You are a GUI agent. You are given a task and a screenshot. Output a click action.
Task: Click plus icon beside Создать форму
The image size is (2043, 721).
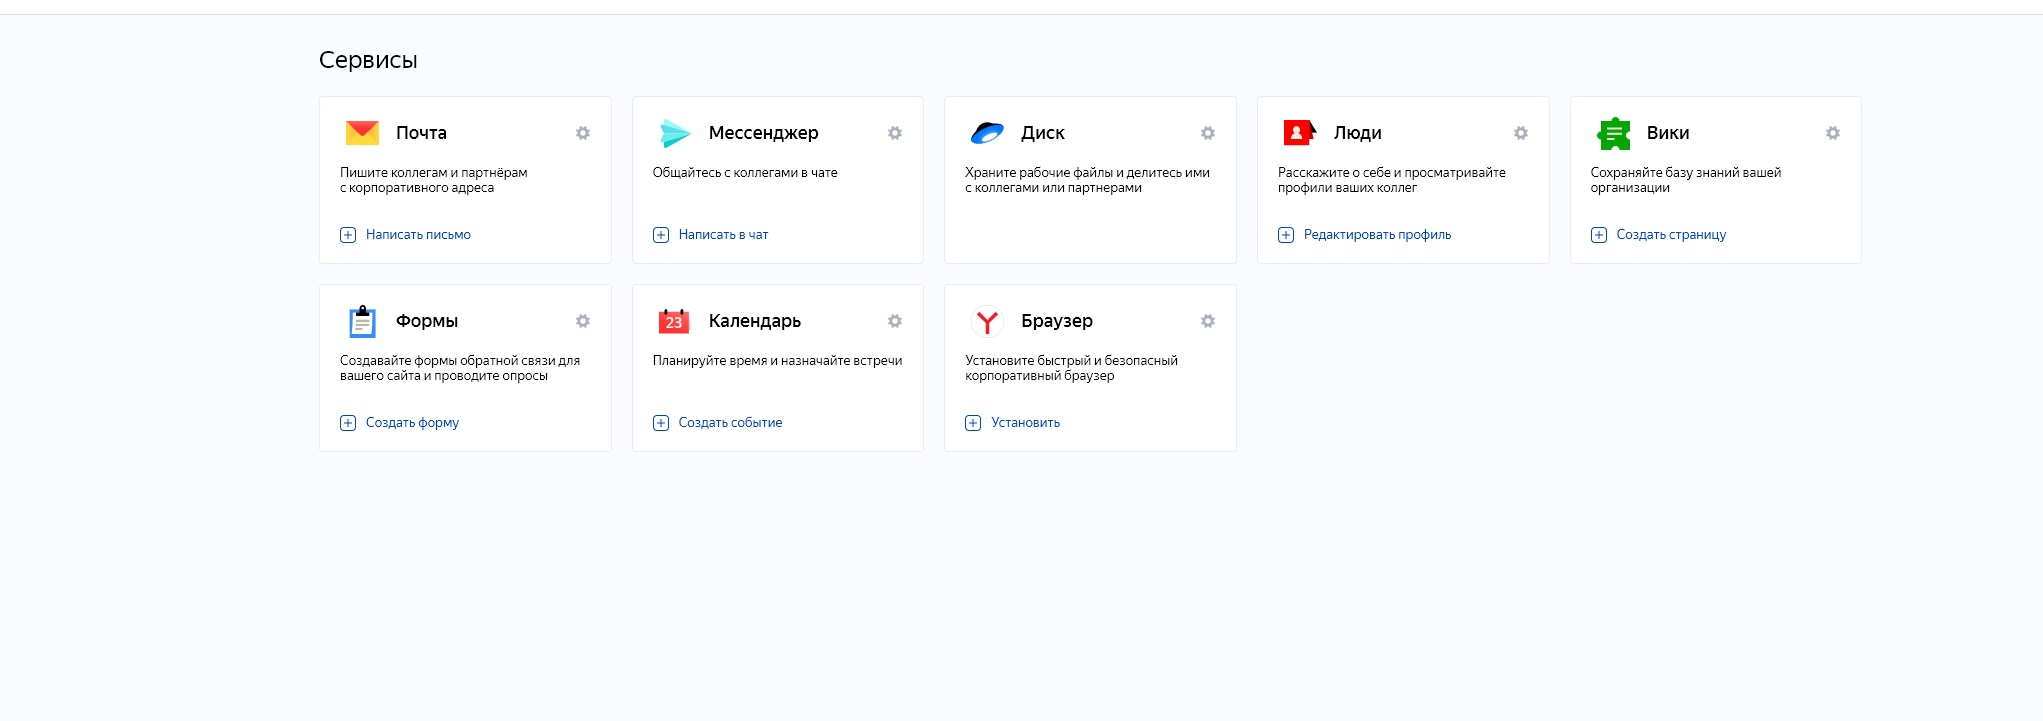coord(348,423)
